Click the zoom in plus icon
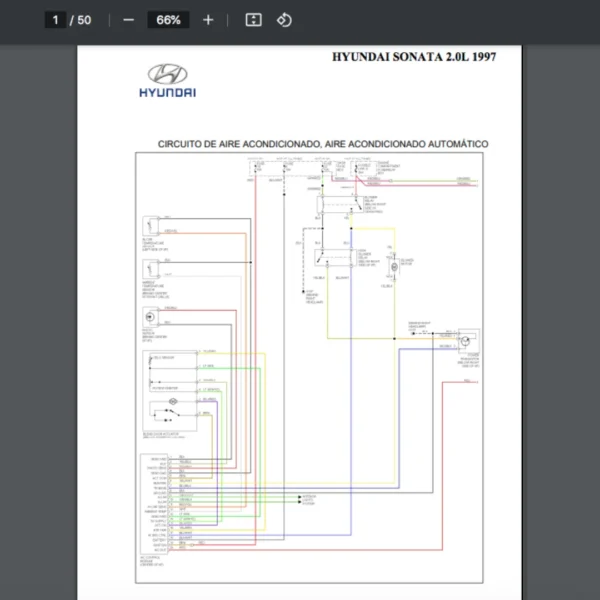Screen dimensions: 600x600 tap(208, 20)
